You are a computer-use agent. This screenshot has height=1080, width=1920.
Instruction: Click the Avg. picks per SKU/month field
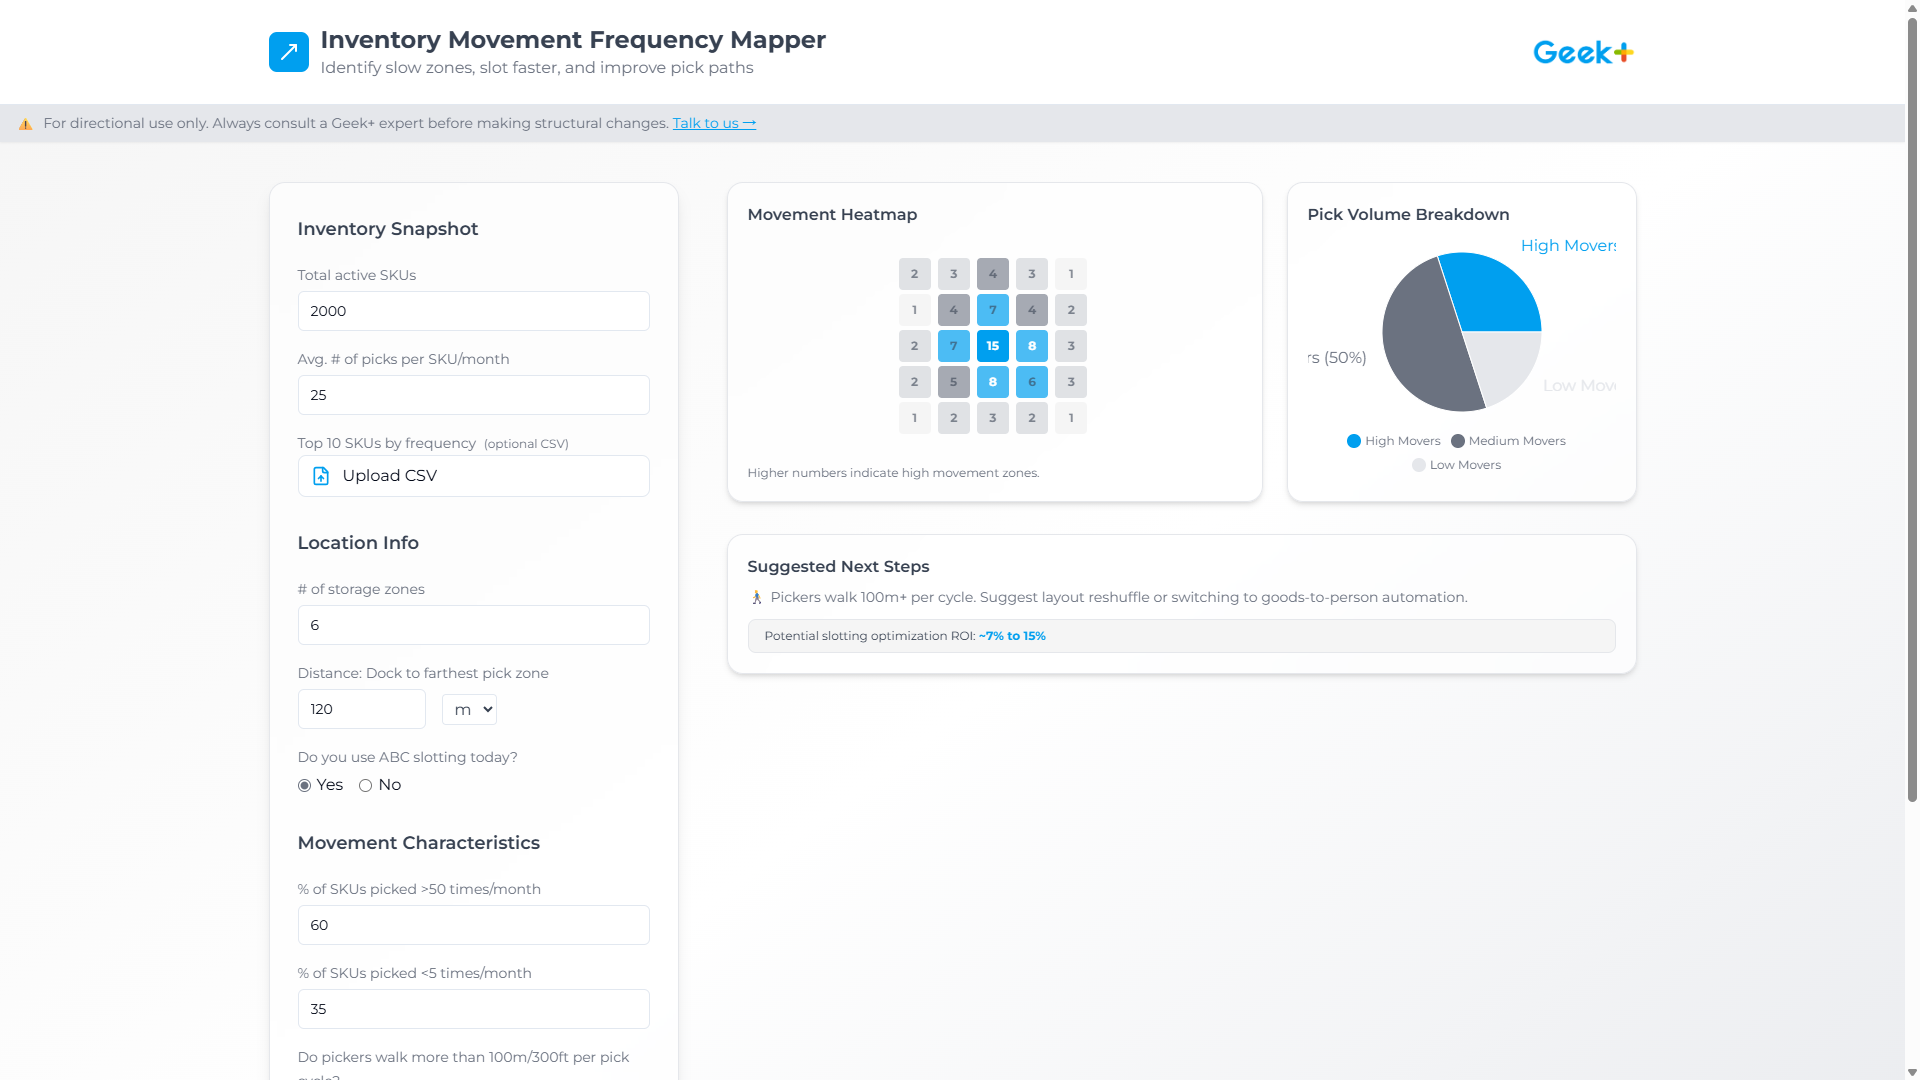tap(473, 395)
